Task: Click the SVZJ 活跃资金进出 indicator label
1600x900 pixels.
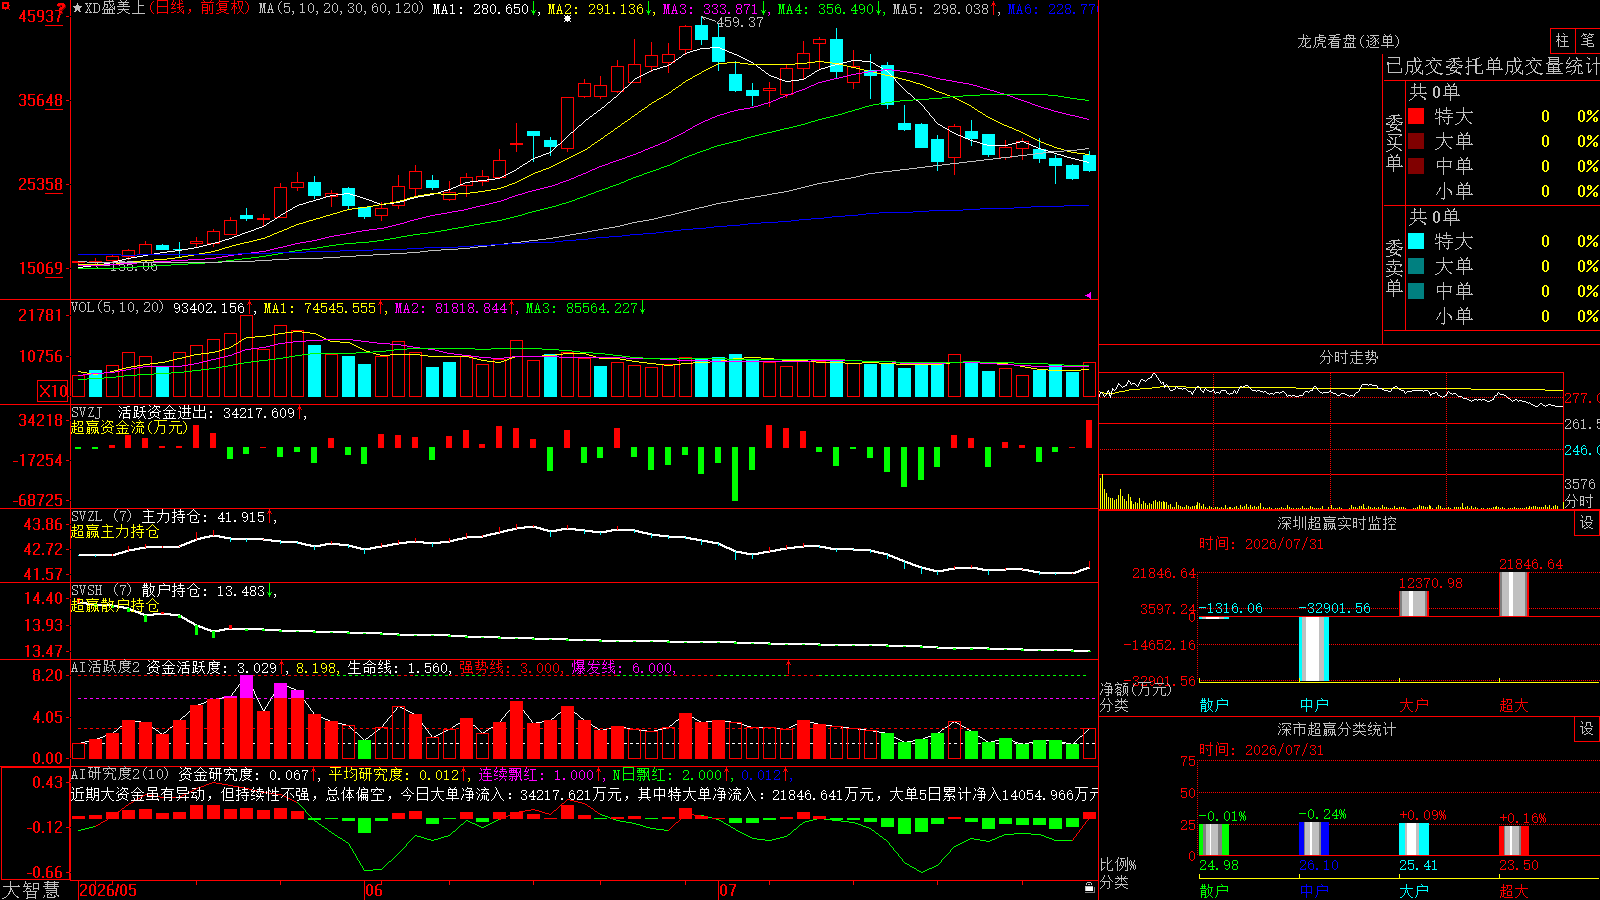Action: click(x=144, y=412)
